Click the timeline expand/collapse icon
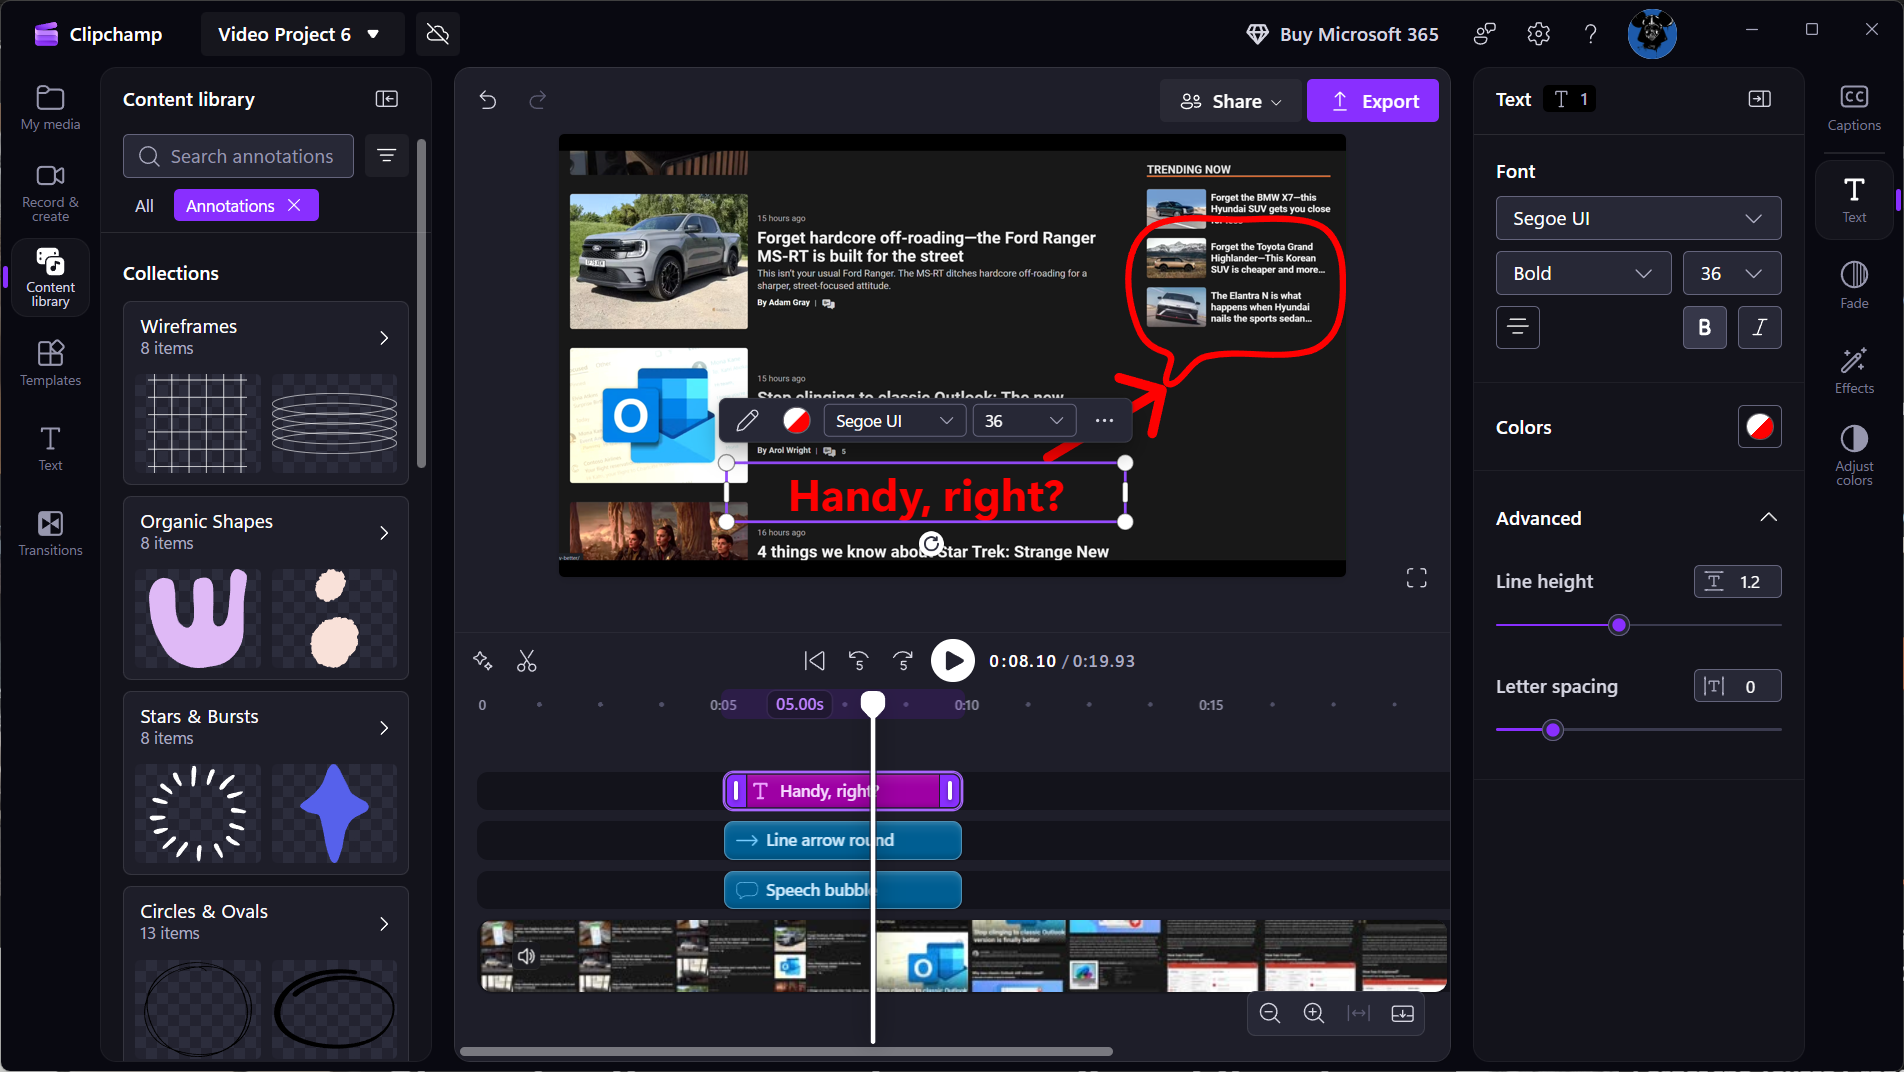Viewport: 1904px width, 1072px height. [1403, 1013]
